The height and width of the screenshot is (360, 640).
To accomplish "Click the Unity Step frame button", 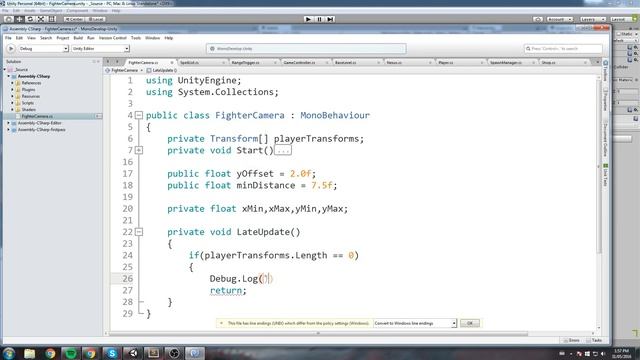I will [x=331, y=19].
